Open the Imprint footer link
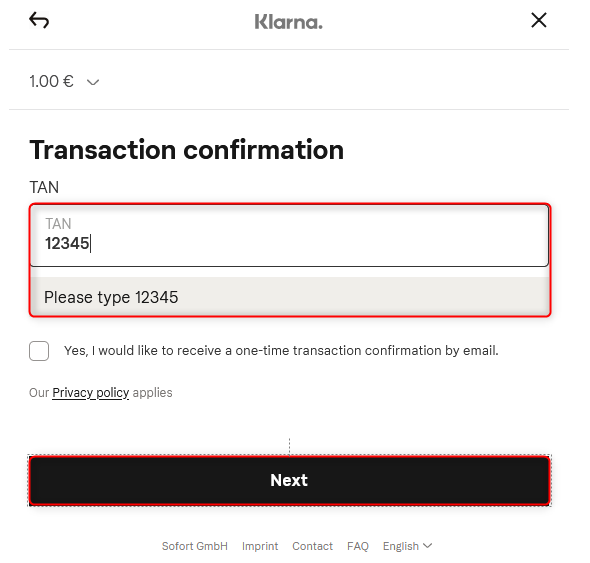Screen dimensions: 590x563 (x=260, y=546)
